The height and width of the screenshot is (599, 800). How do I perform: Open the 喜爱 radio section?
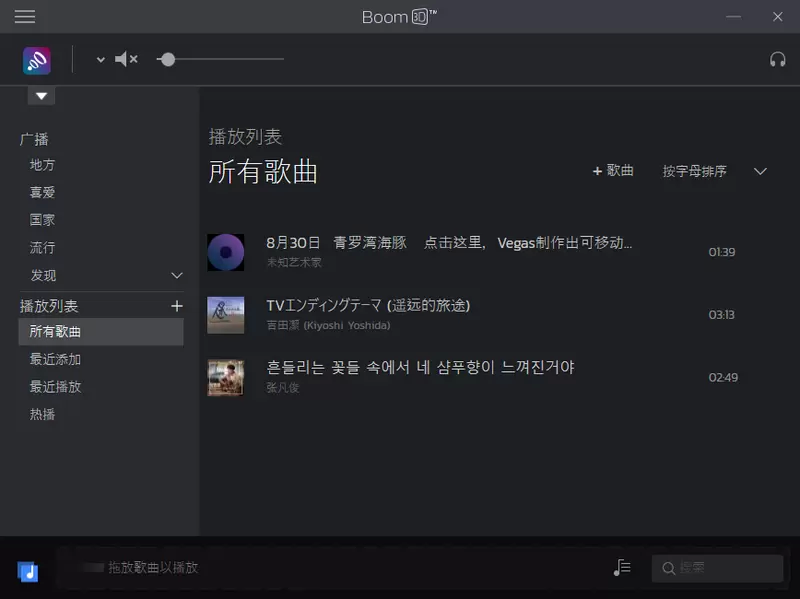tap(42, 192)
